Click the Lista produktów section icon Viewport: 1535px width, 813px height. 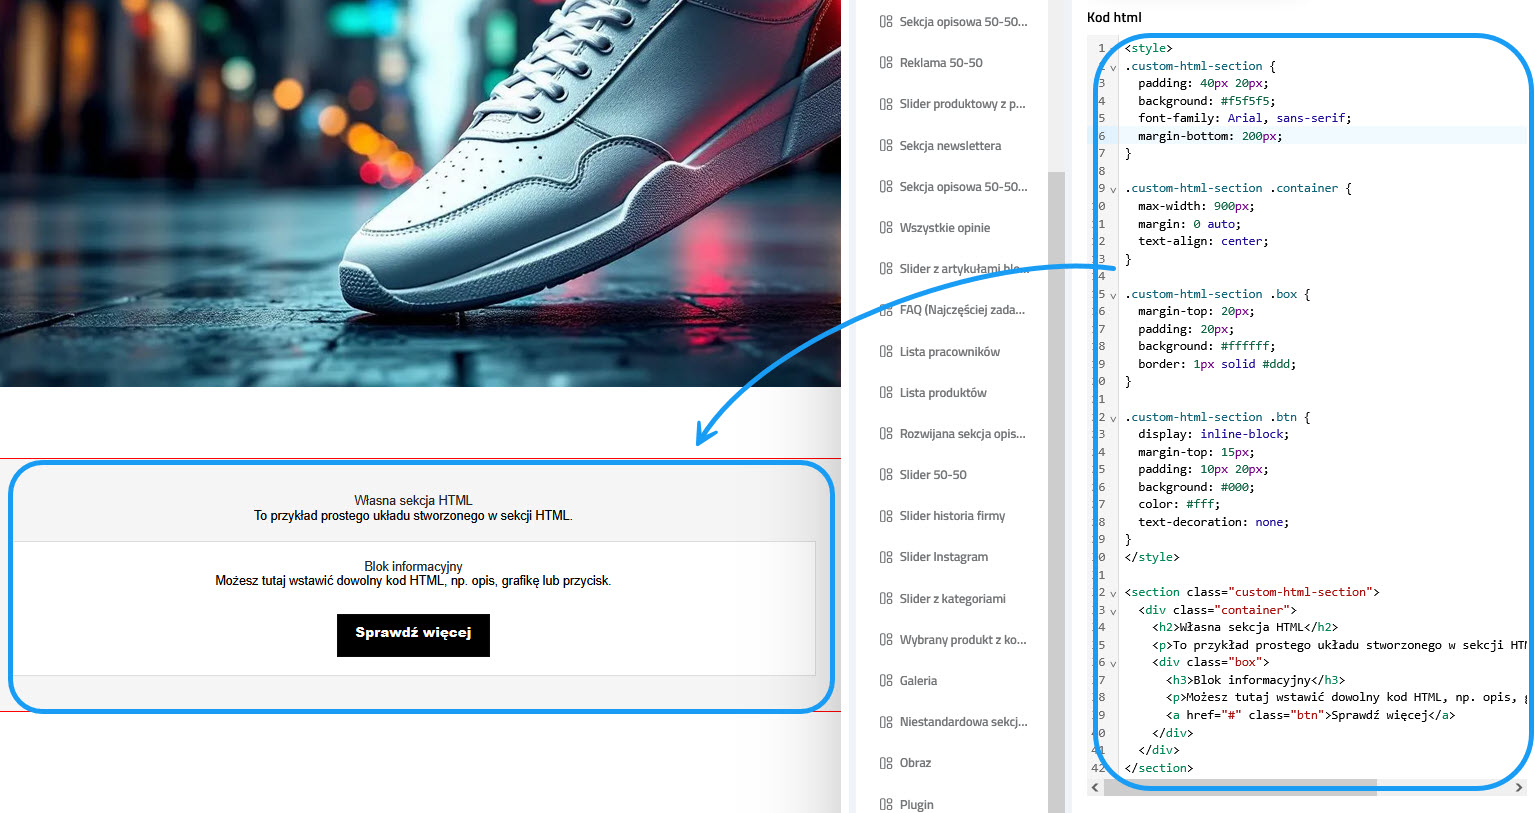885,392
